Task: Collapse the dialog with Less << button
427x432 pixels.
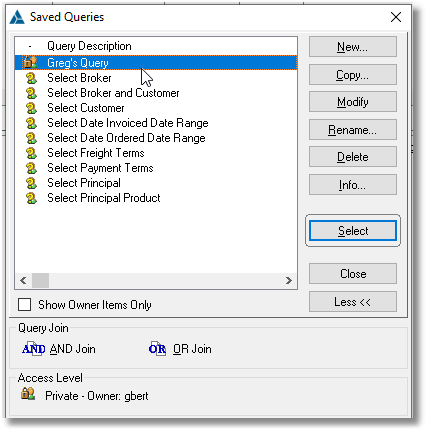Action: click(x=353, y=302)
